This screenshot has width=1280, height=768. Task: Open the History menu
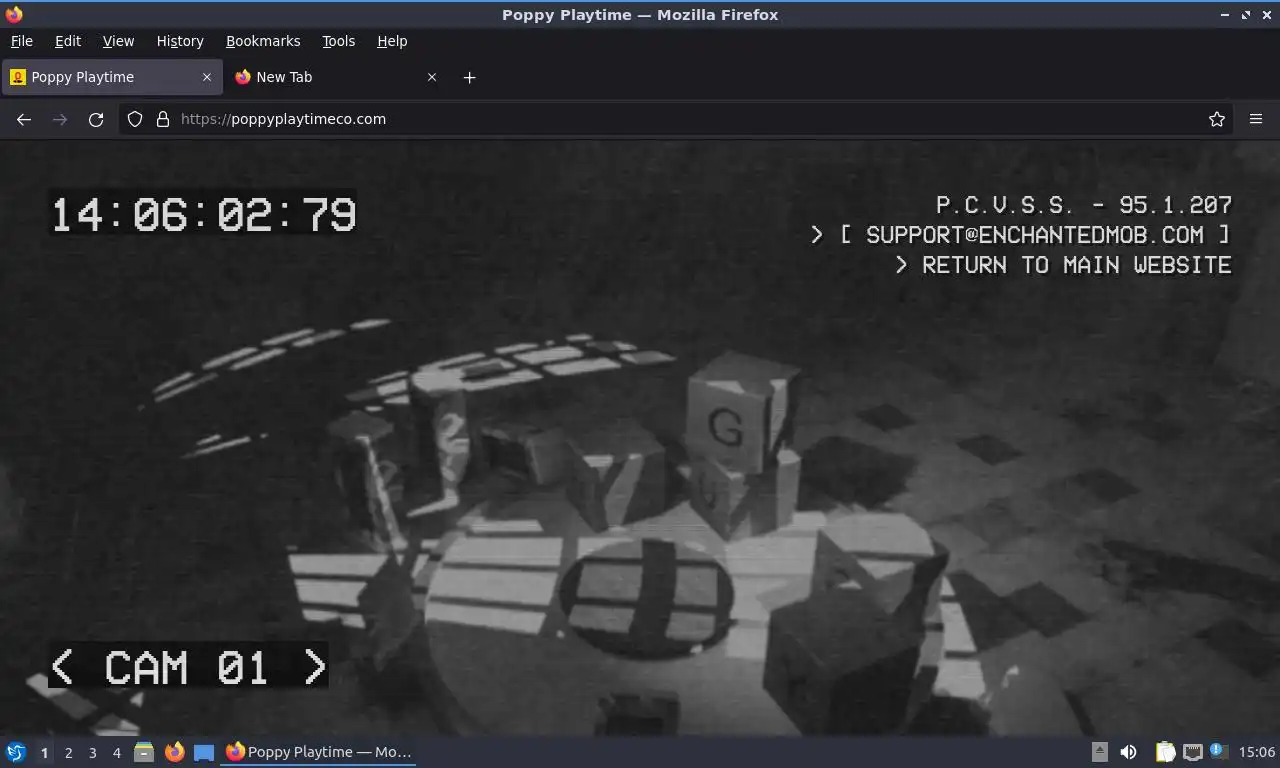click(180, 41)
